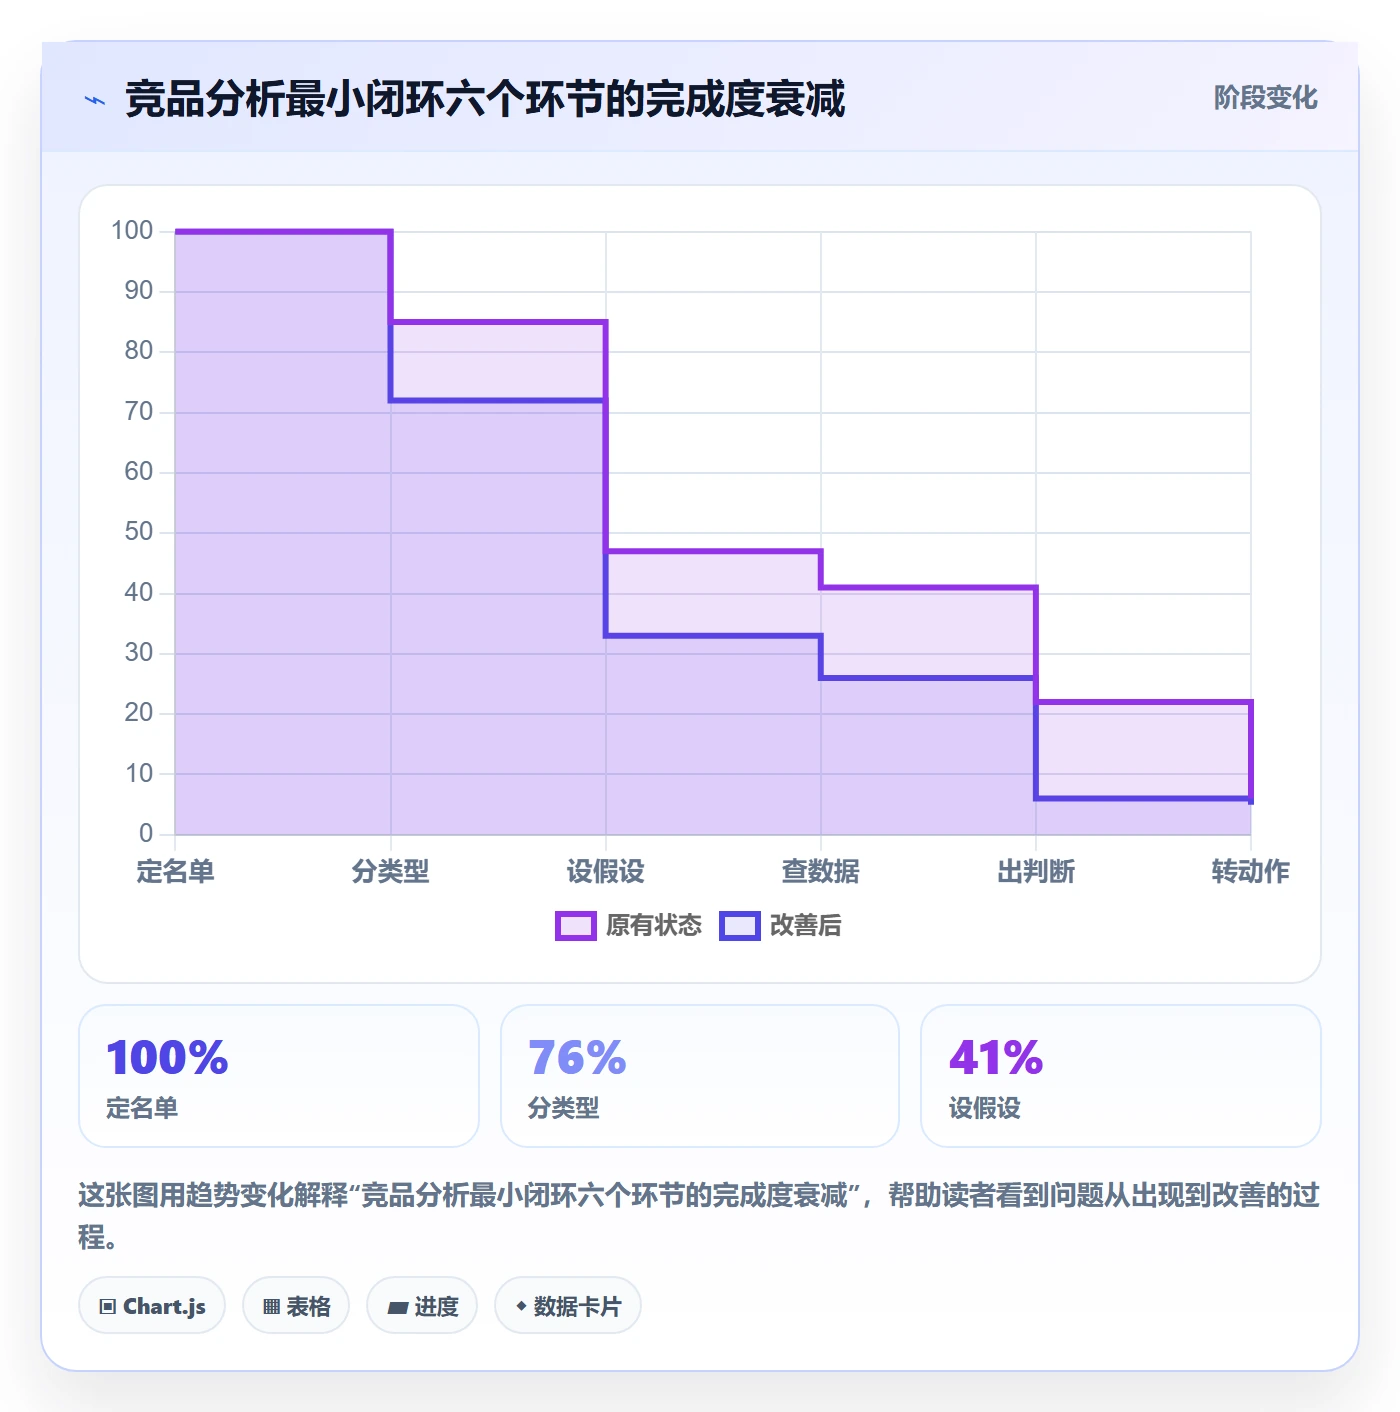Click the 转动作 x-axis label
The image size is (1400, 1412).
click(x=1251, y=872)
